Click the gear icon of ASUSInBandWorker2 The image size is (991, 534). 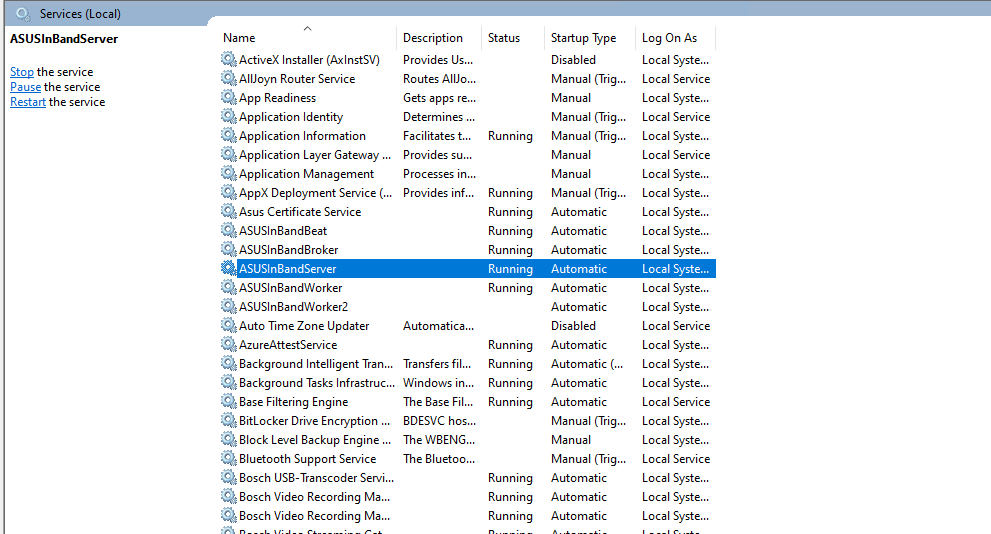tap(228, 306)
